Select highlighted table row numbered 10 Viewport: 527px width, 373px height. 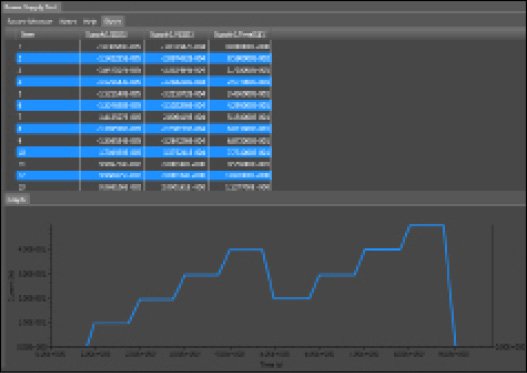pyautogui.click(x=144, y=152)
